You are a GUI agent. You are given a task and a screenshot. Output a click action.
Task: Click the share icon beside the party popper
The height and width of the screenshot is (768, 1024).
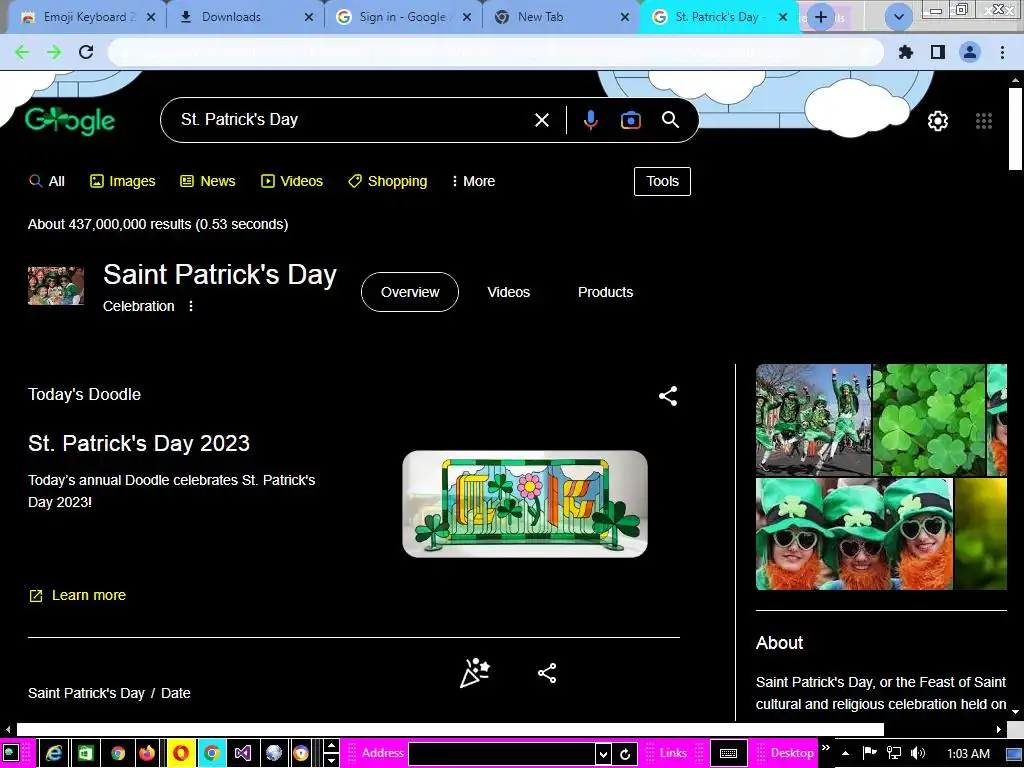pos(547,673)
